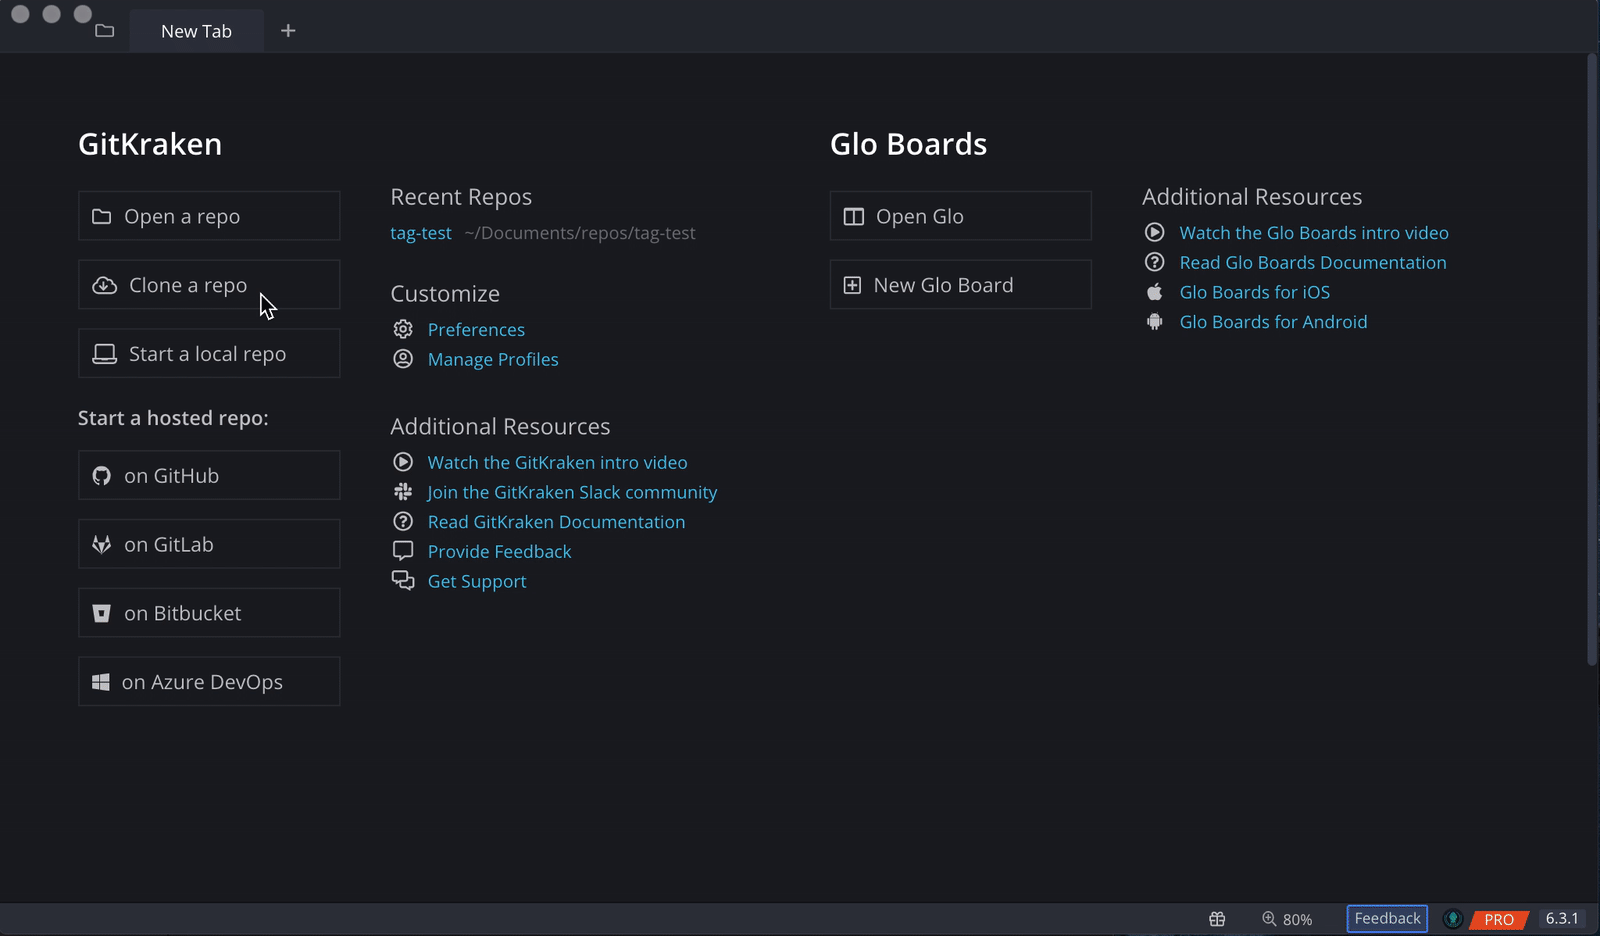Open Preferences link

(476, 330)
